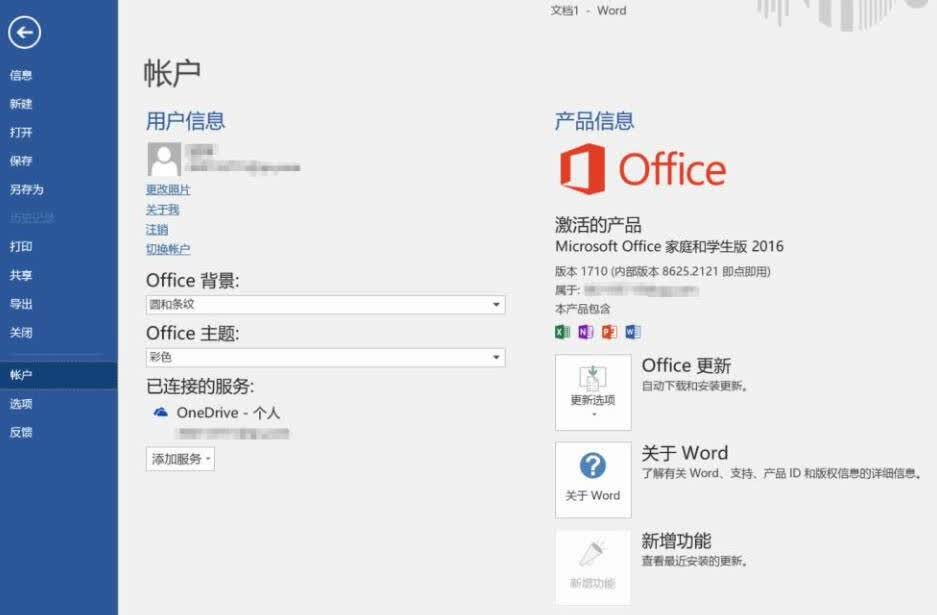Open 选项 from the sidebar

21,404
